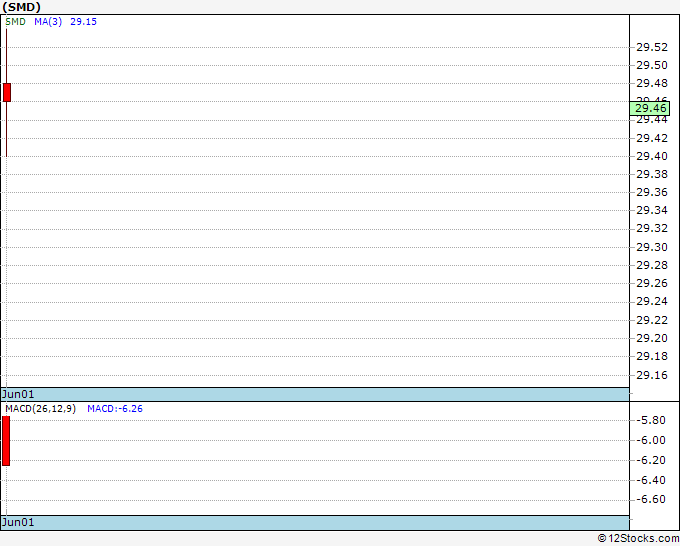Viewport: 680px width, 546px height.
Task: Click the Jun01 date on price chart axis
Action: pyautogui.click(x=18, y=394)
